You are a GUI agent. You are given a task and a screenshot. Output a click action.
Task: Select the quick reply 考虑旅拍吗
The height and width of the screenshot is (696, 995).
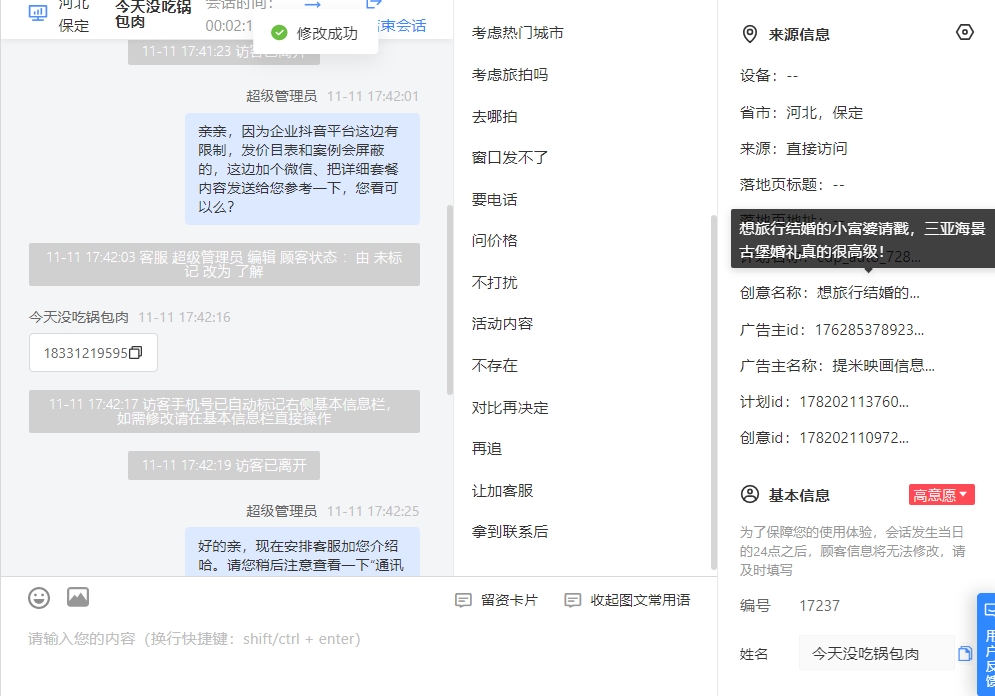510,75
